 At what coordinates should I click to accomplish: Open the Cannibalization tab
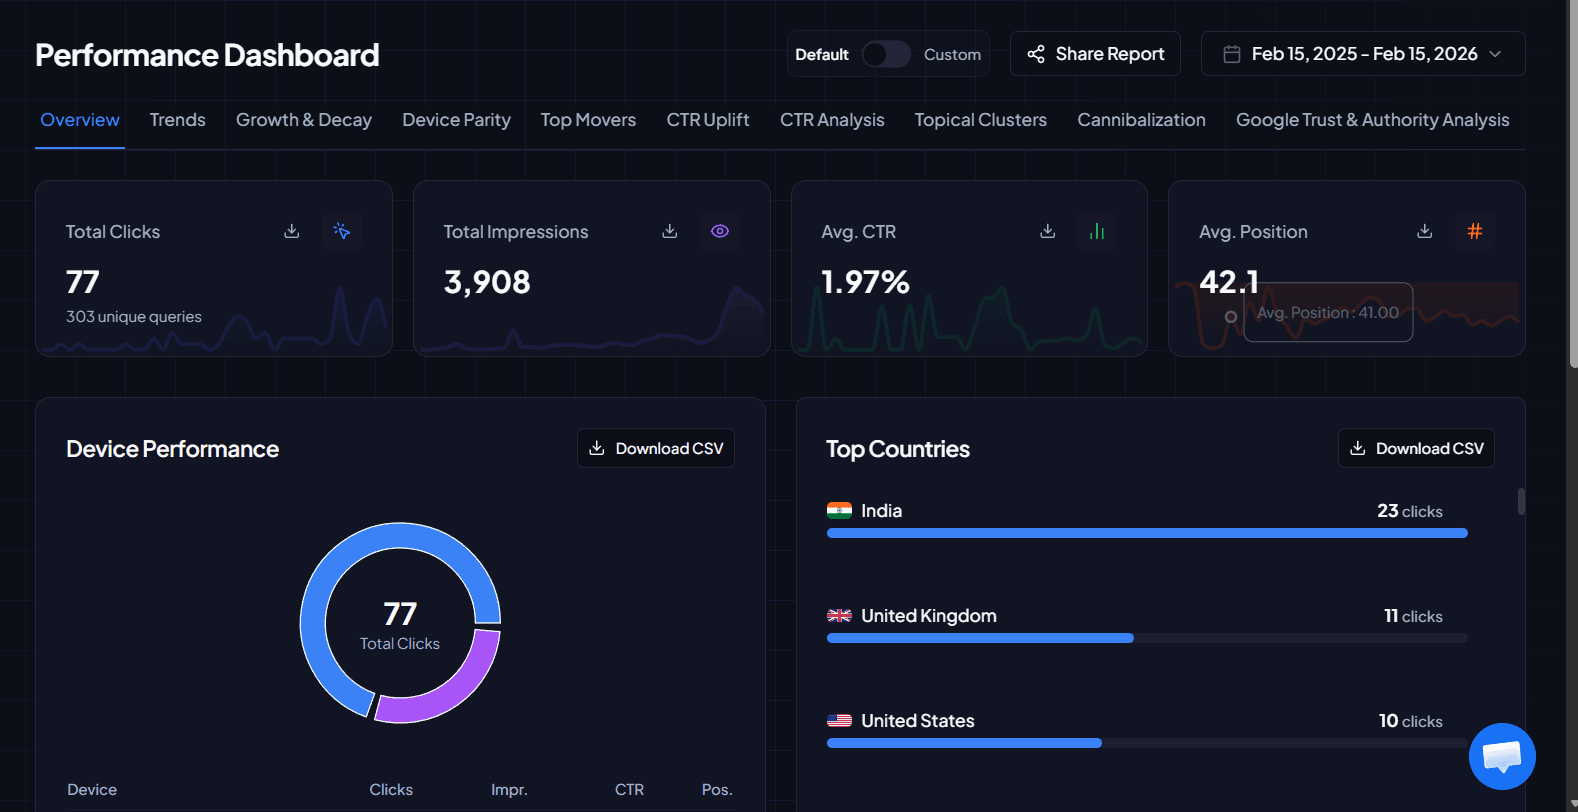pyautogui.click(x=1141, y=120)
